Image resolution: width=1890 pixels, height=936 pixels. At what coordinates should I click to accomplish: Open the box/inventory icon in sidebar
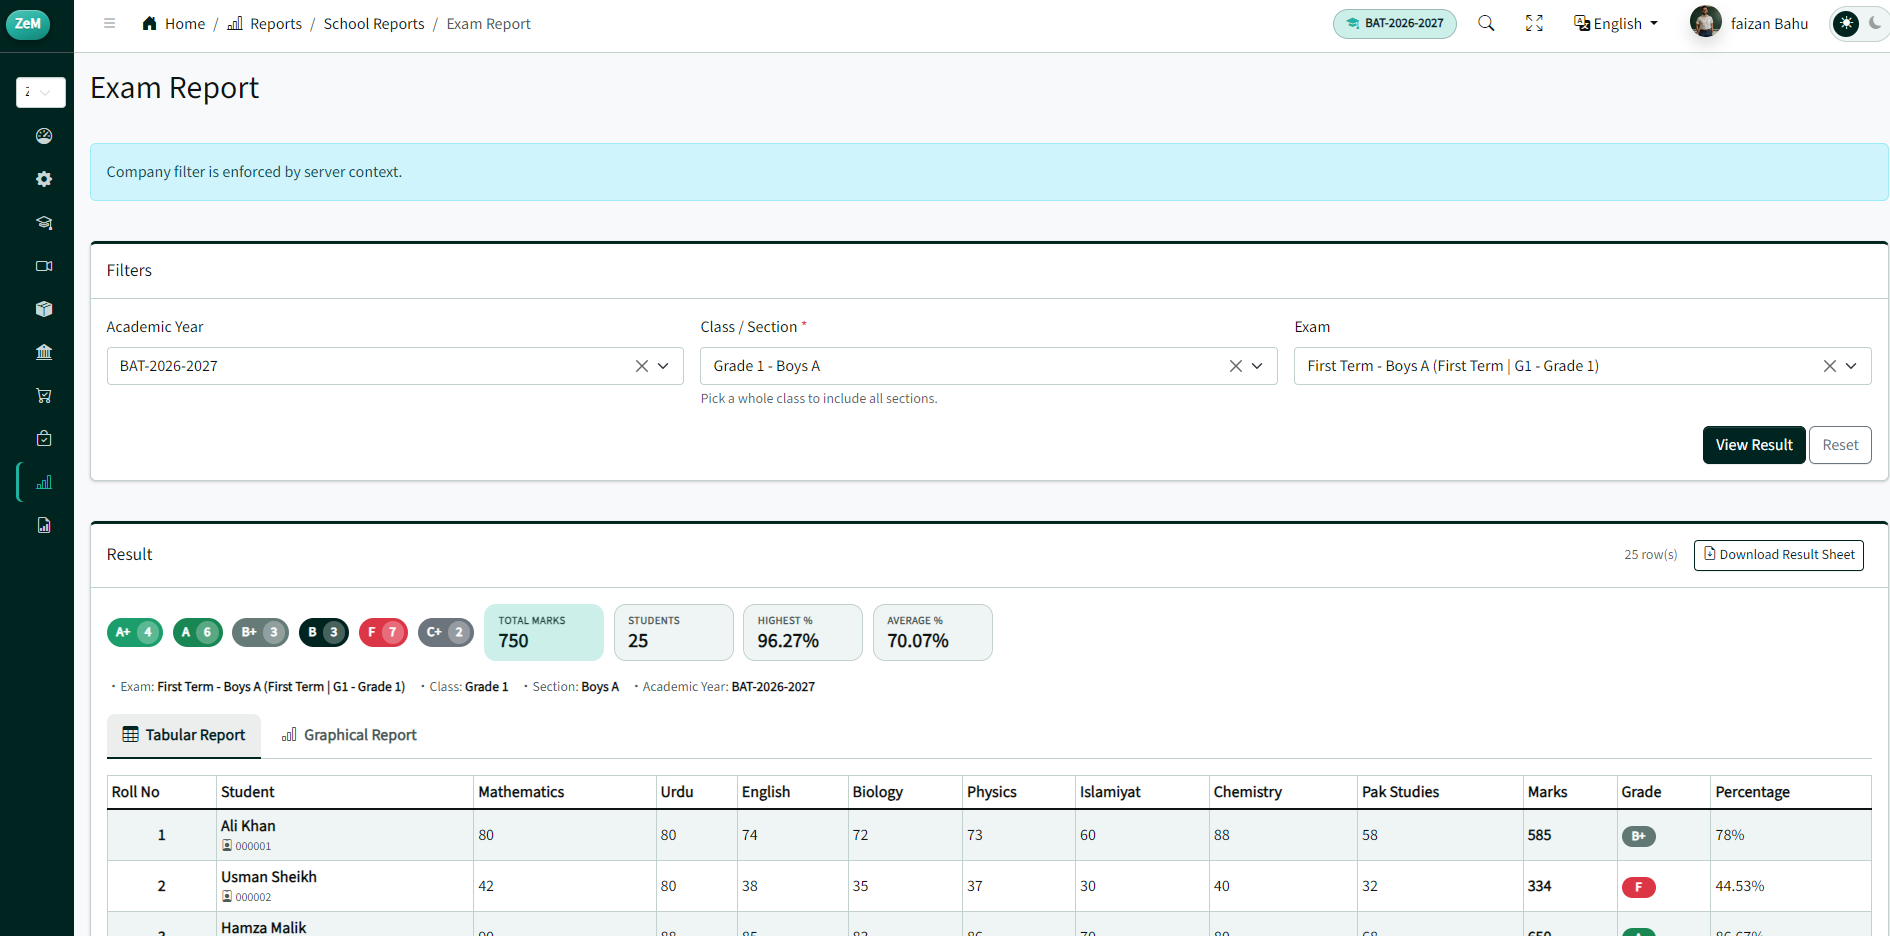click(44, 309)
